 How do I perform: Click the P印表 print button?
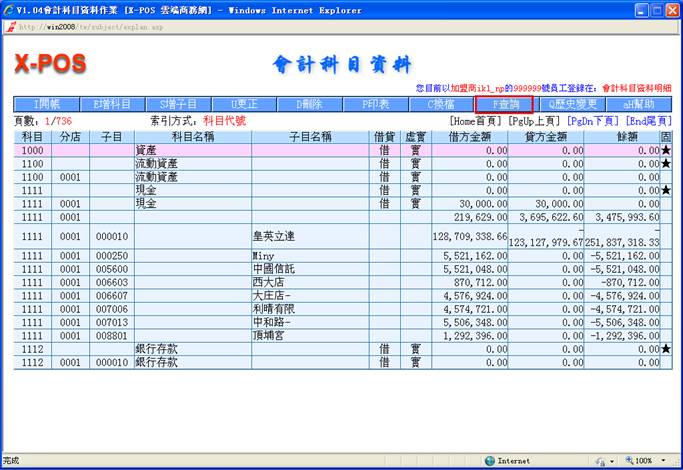pyautogui.click(x=376, y=104)
